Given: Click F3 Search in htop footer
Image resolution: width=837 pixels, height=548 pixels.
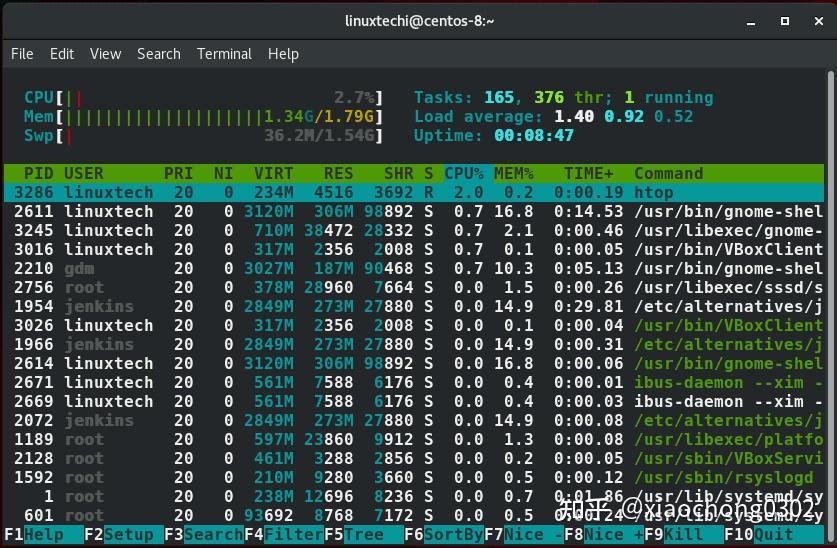Looking at the screenshot, I should [204, 534].
